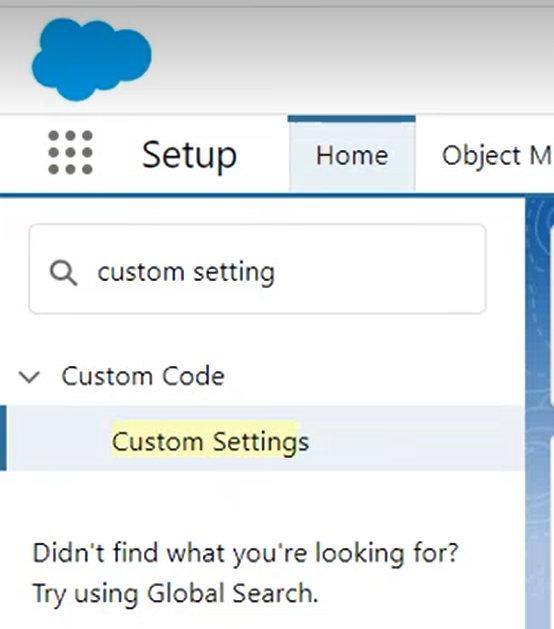Image resolution: width=554 pixels, height=629 pixels.
Task: Click the Setup app title
Action: coord(189,155)
